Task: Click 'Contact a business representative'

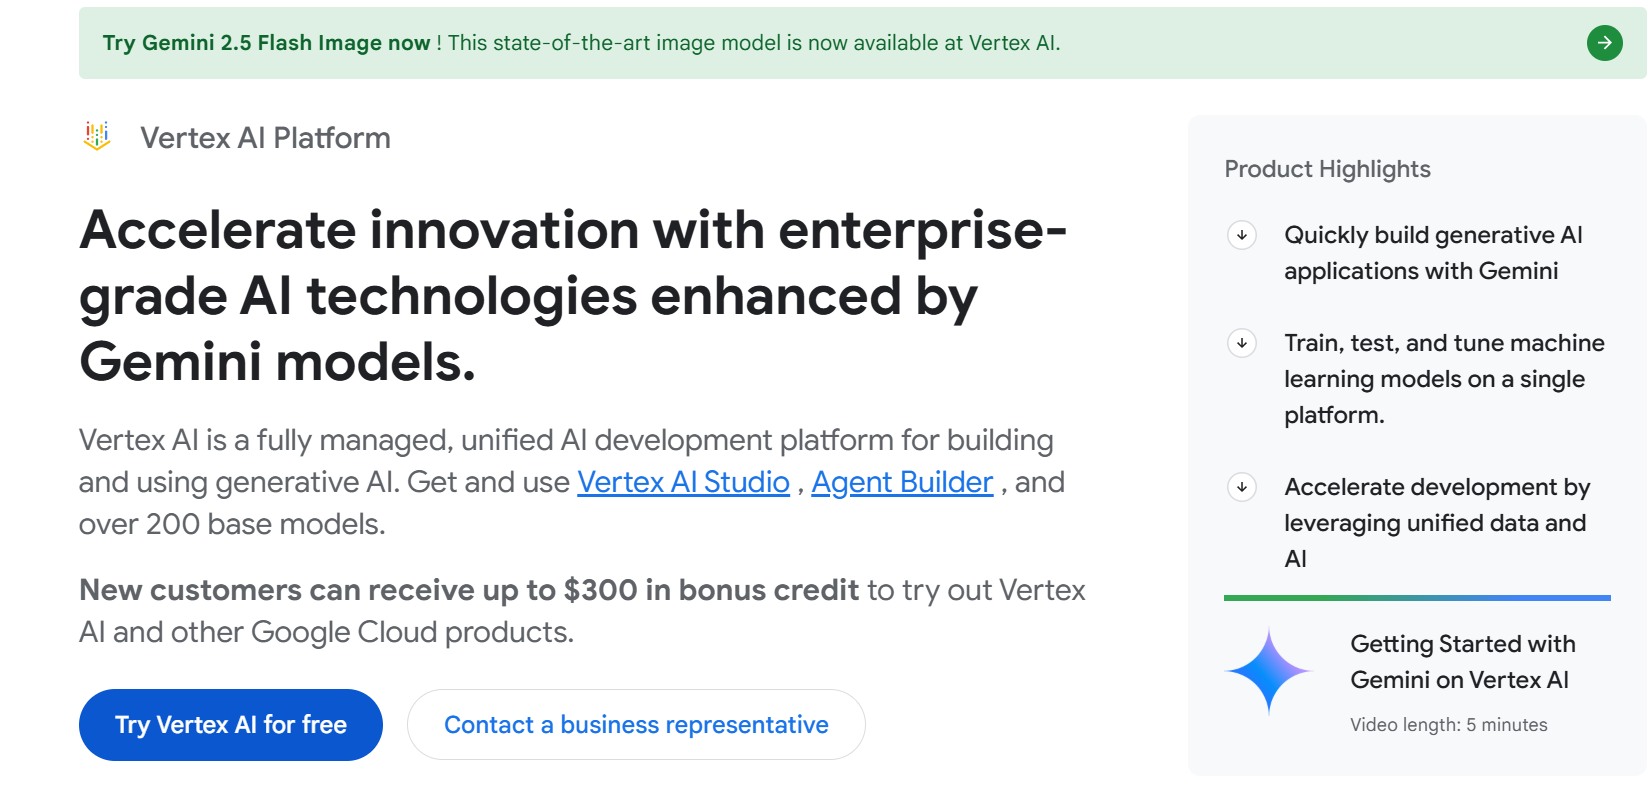Action: coord(636,724)
